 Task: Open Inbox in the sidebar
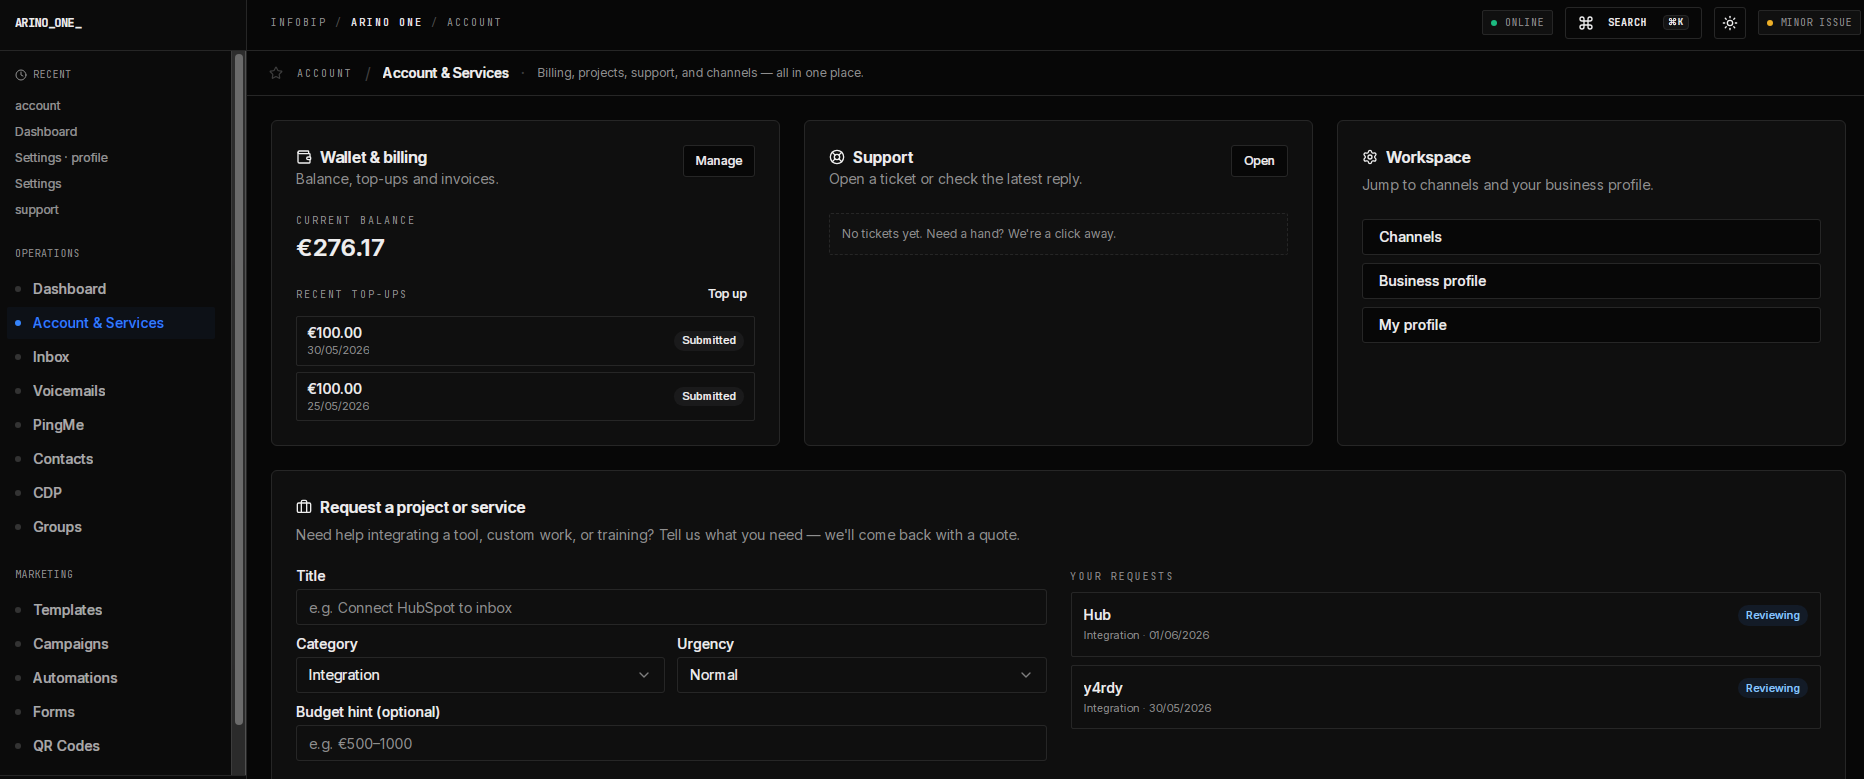[x=111, y=357]
